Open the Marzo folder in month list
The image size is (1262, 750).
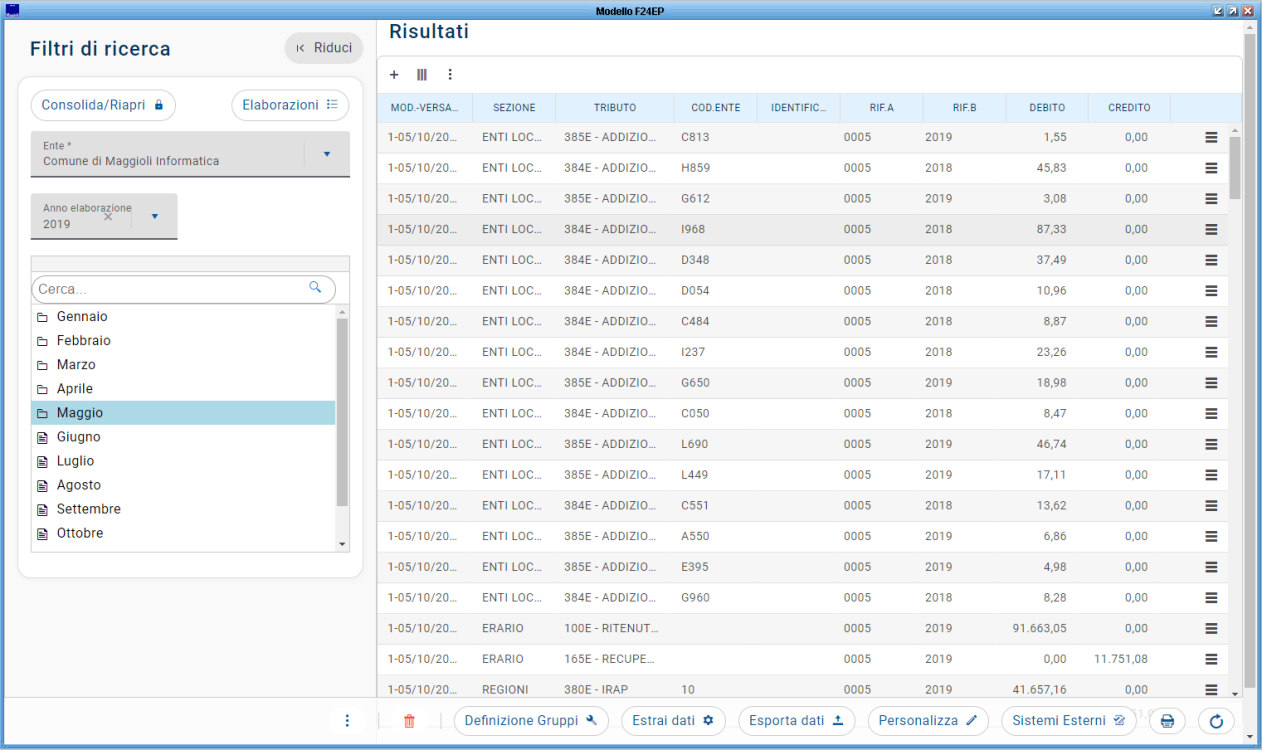coord(76,365)
